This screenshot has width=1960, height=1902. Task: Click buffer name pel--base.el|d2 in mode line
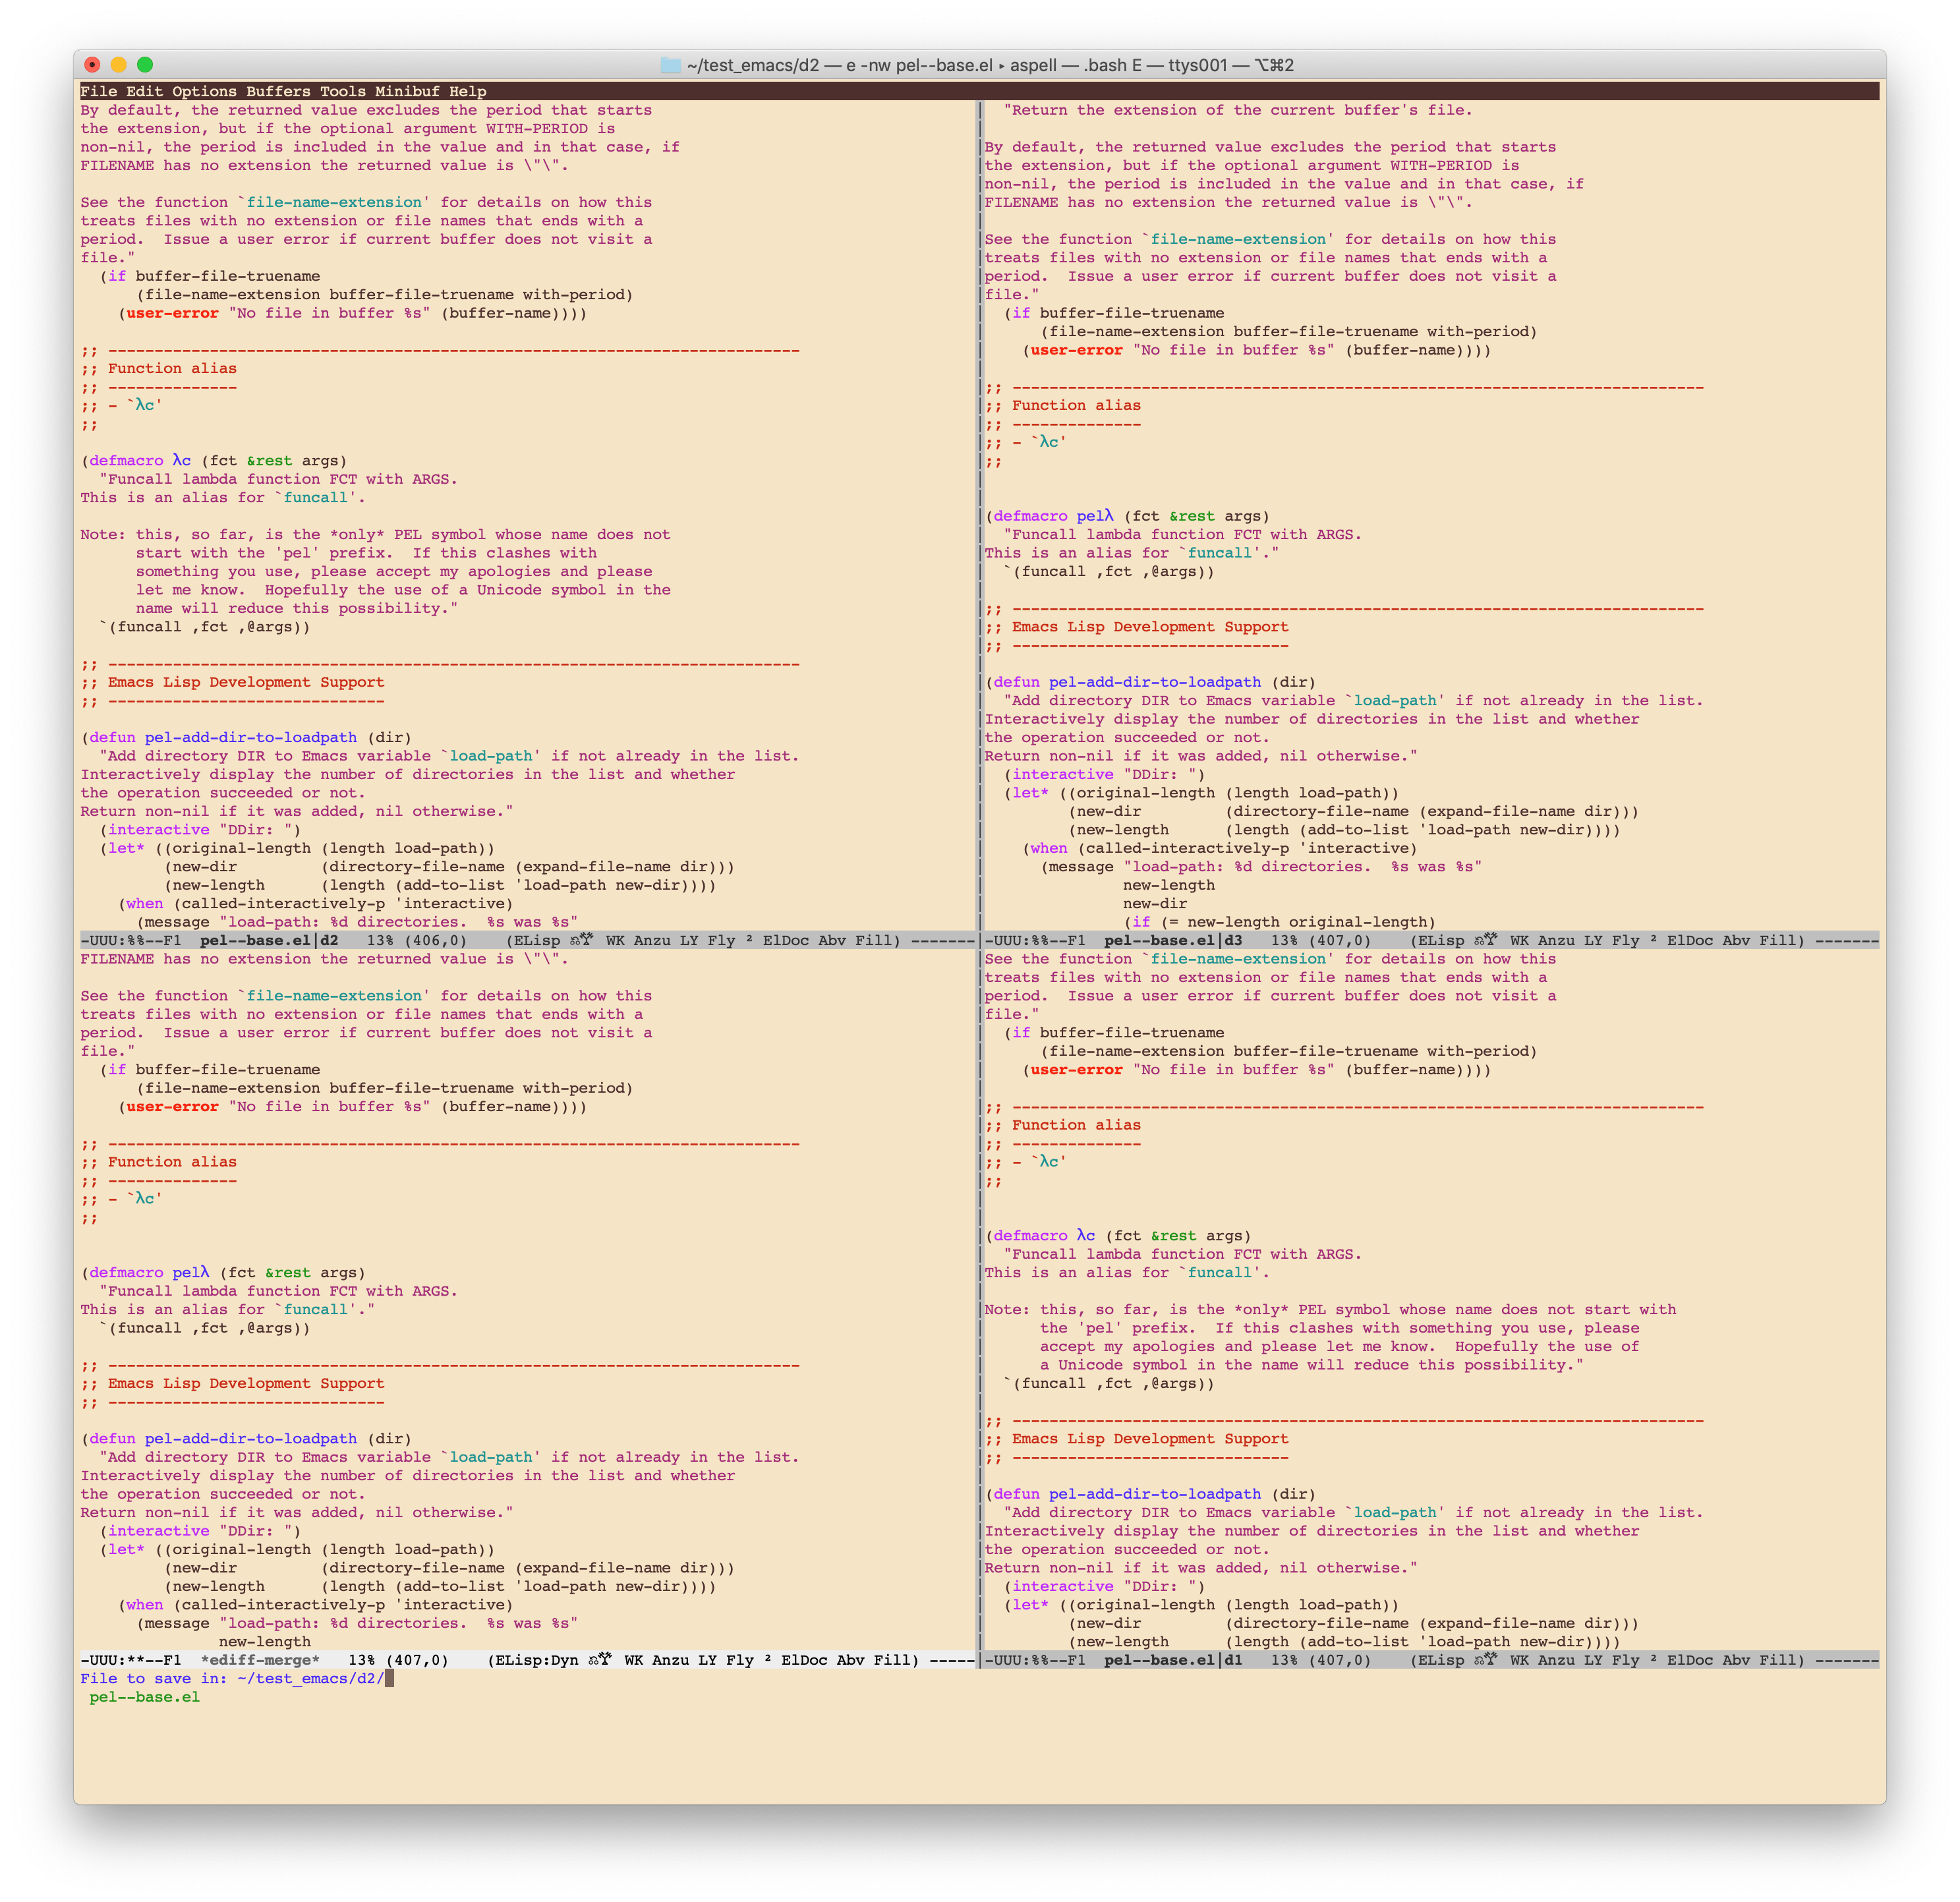[269, 940]
